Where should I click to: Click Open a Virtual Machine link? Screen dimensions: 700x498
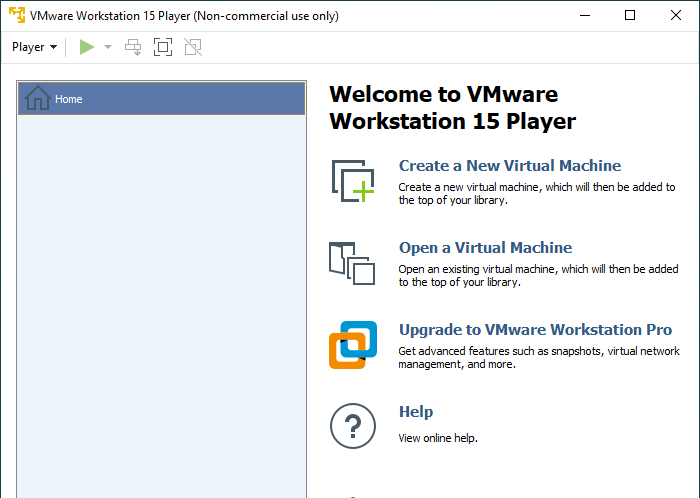tap(485, 248)
